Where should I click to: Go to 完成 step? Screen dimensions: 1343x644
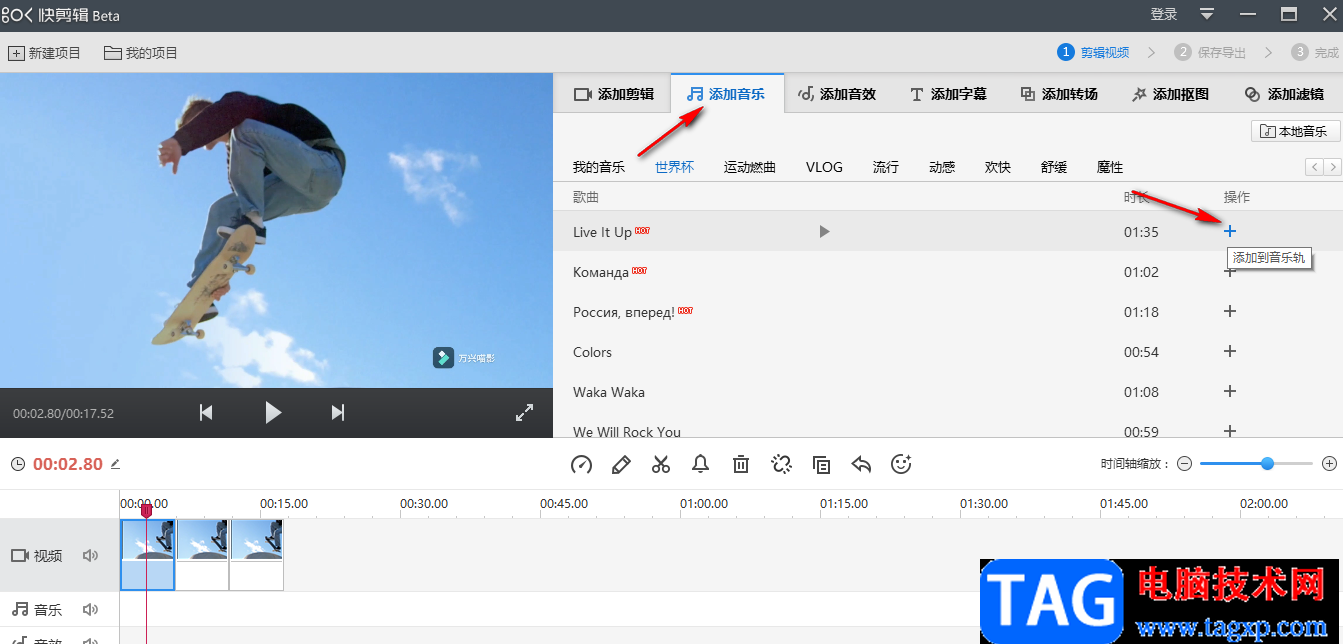1315,52
